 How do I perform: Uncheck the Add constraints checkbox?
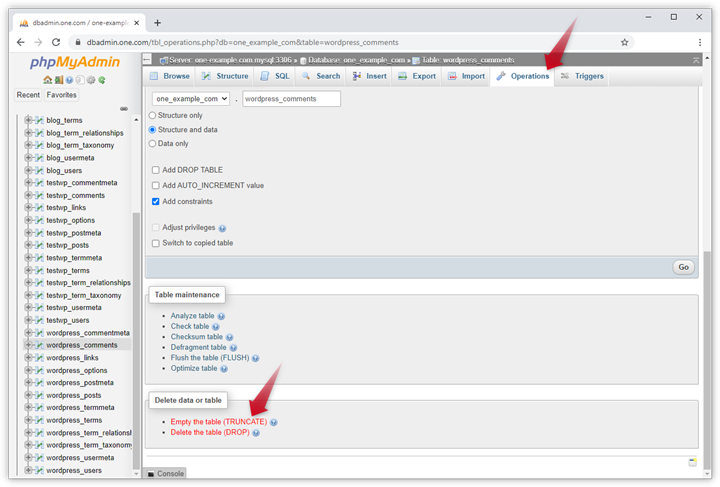pyautogui.click(x=155, y=201)
